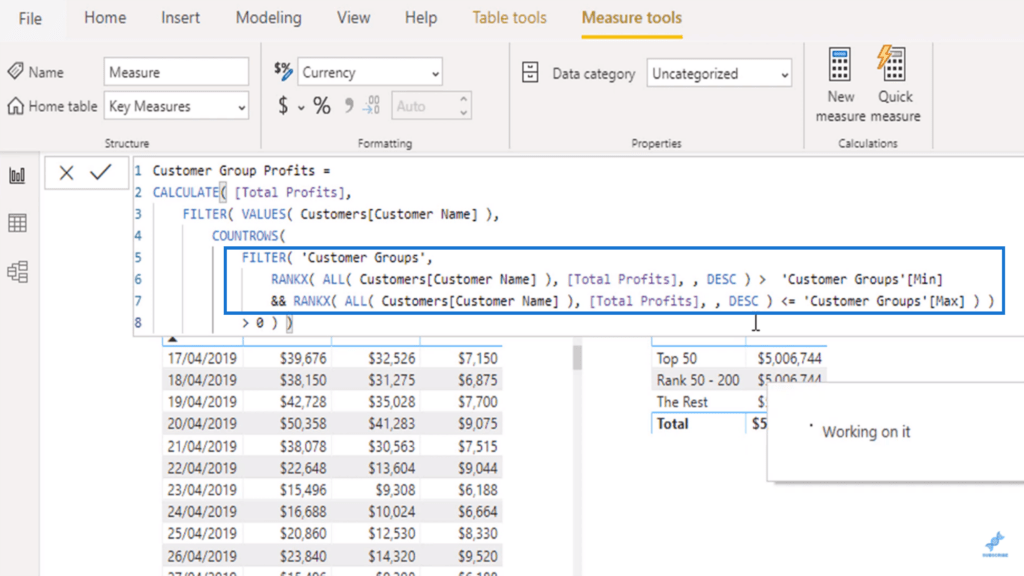Cancel the formula edit with X

tap(66, 172)
